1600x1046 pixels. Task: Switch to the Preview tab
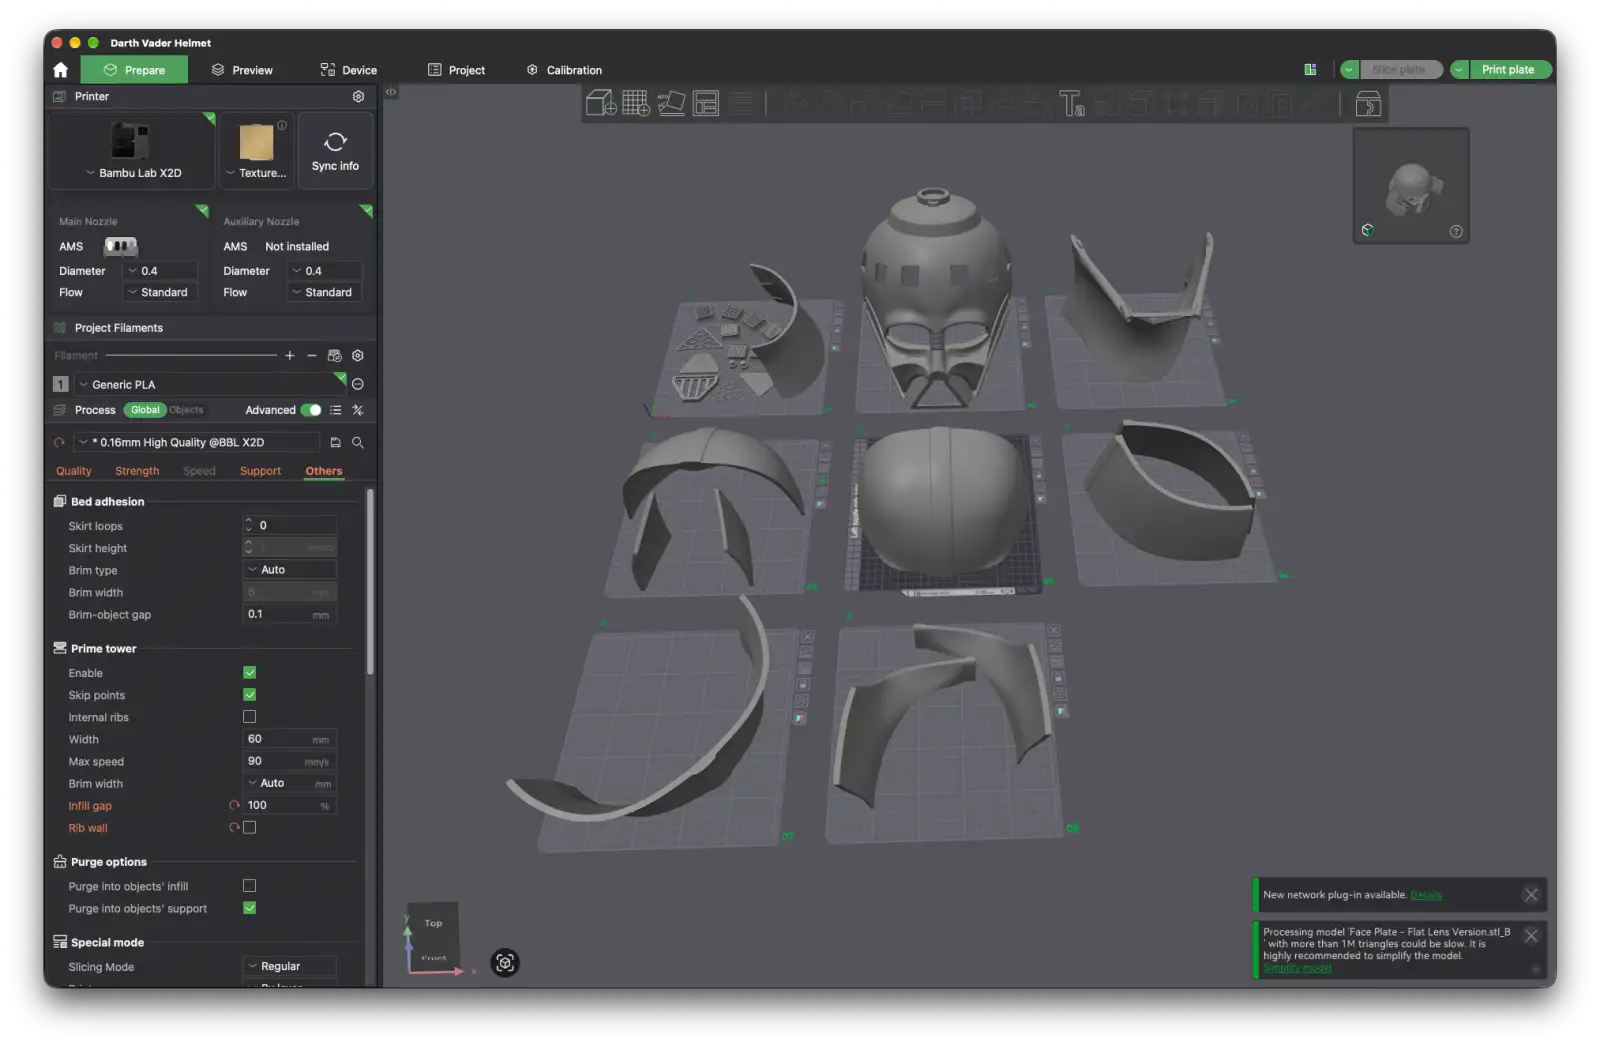pyautogui.click(x=242, y=70)
